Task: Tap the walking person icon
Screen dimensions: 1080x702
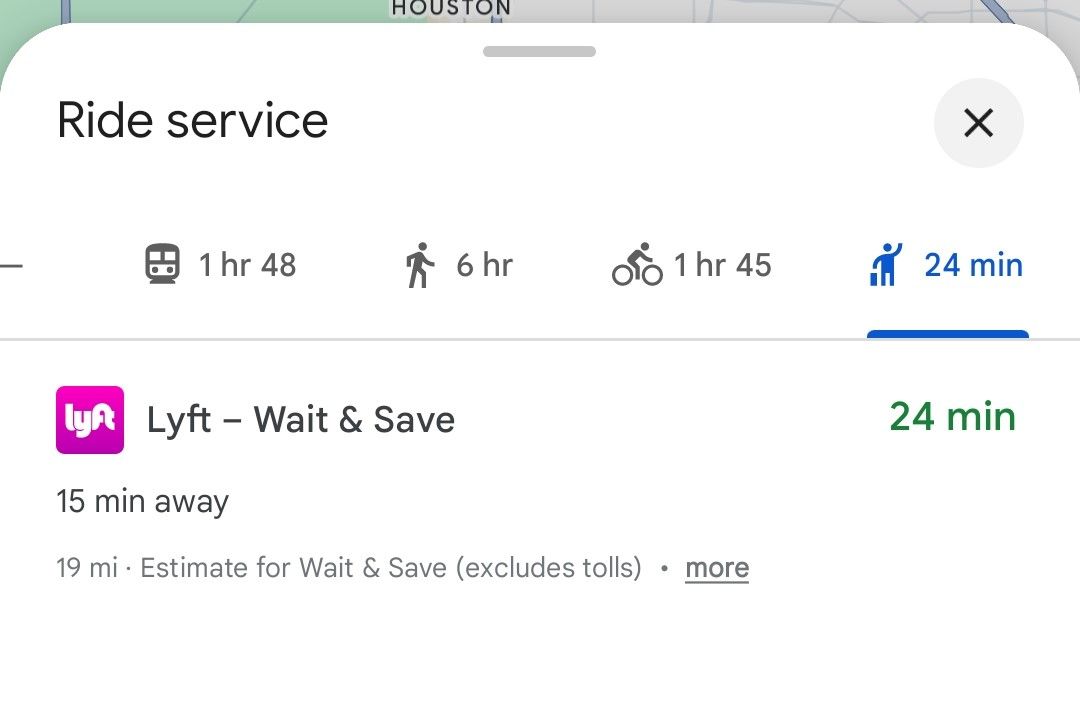Action: point(420,265)
